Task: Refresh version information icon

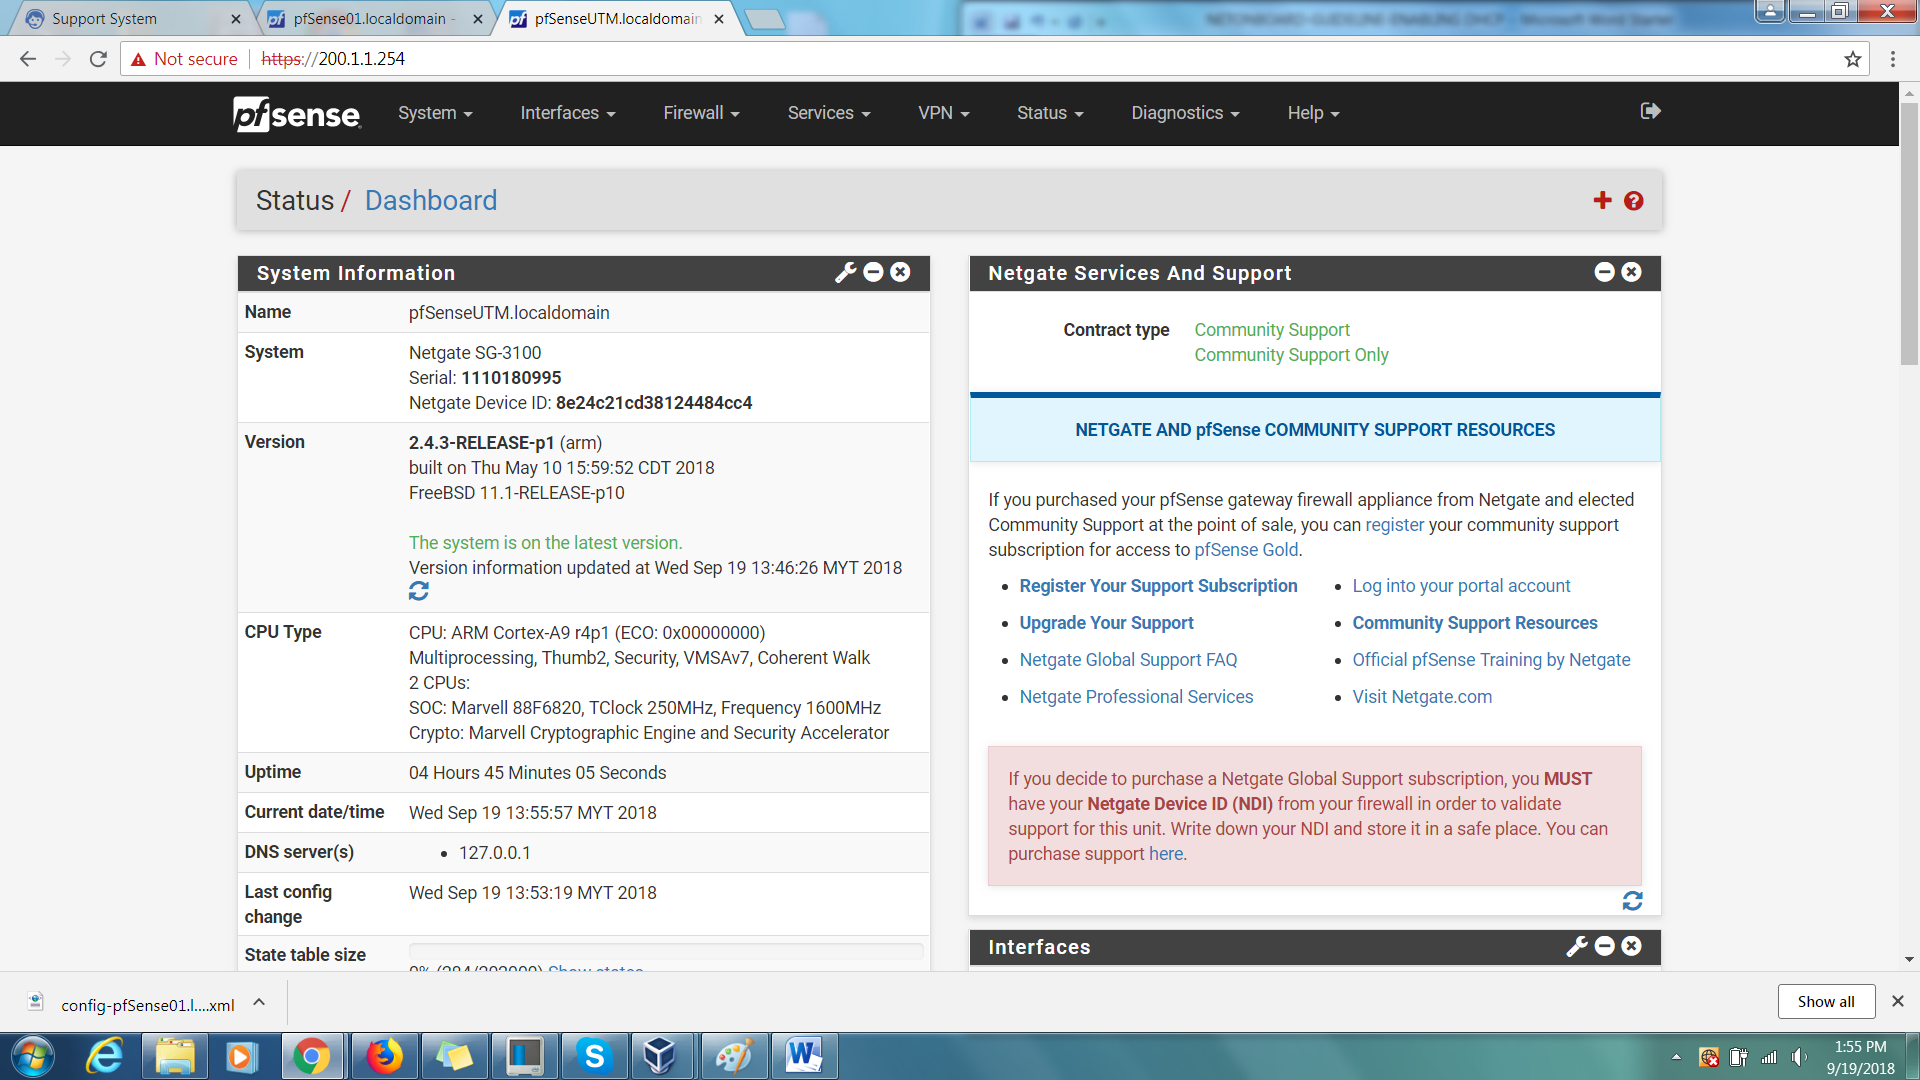Action: (x=419, y=592)
